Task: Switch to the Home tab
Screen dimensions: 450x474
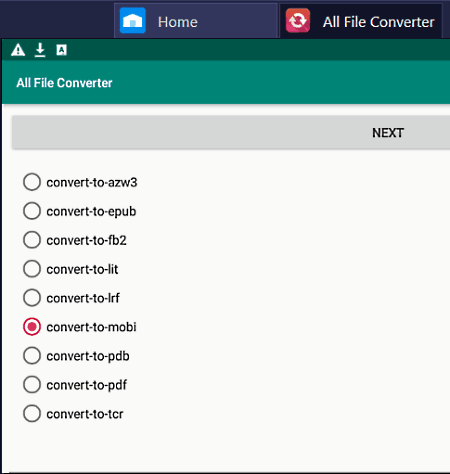Action: [x=196, y=21]
